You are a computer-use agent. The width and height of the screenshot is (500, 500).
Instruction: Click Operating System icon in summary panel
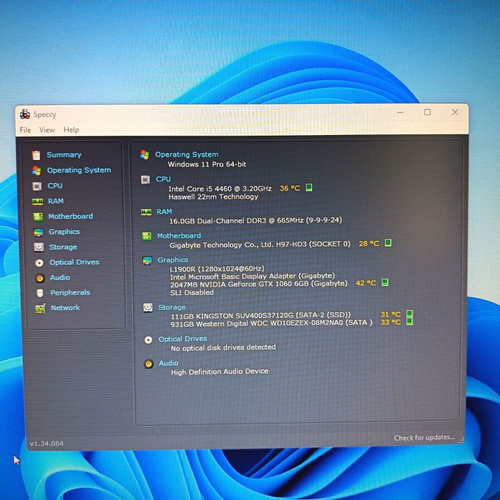click(145, 154)
